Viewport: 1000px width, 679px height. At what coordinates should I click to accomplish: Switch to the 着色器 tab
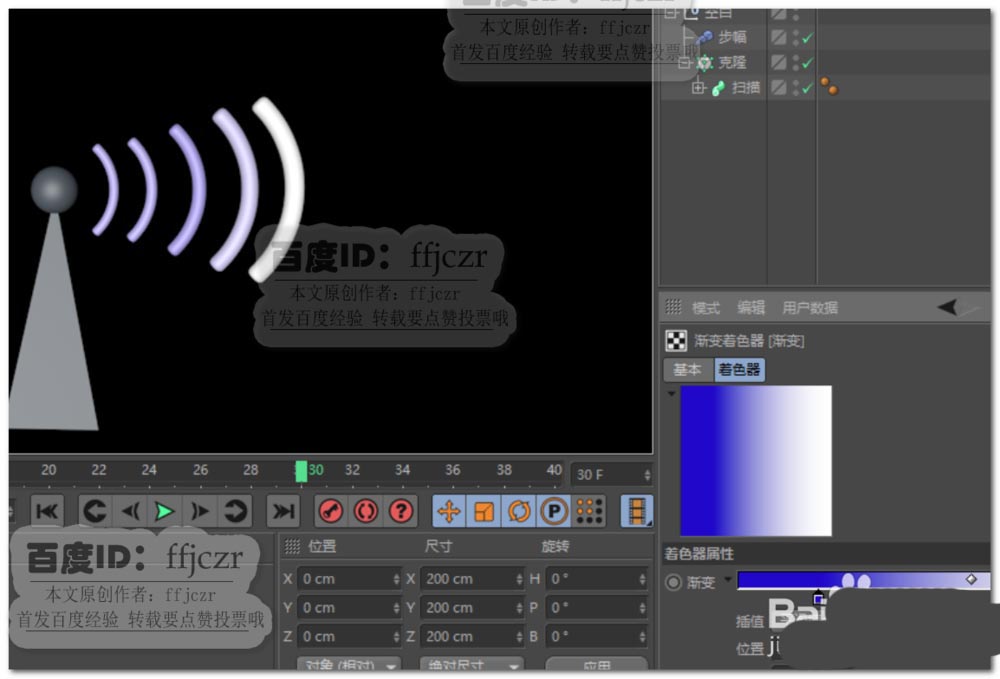(739, 370)
